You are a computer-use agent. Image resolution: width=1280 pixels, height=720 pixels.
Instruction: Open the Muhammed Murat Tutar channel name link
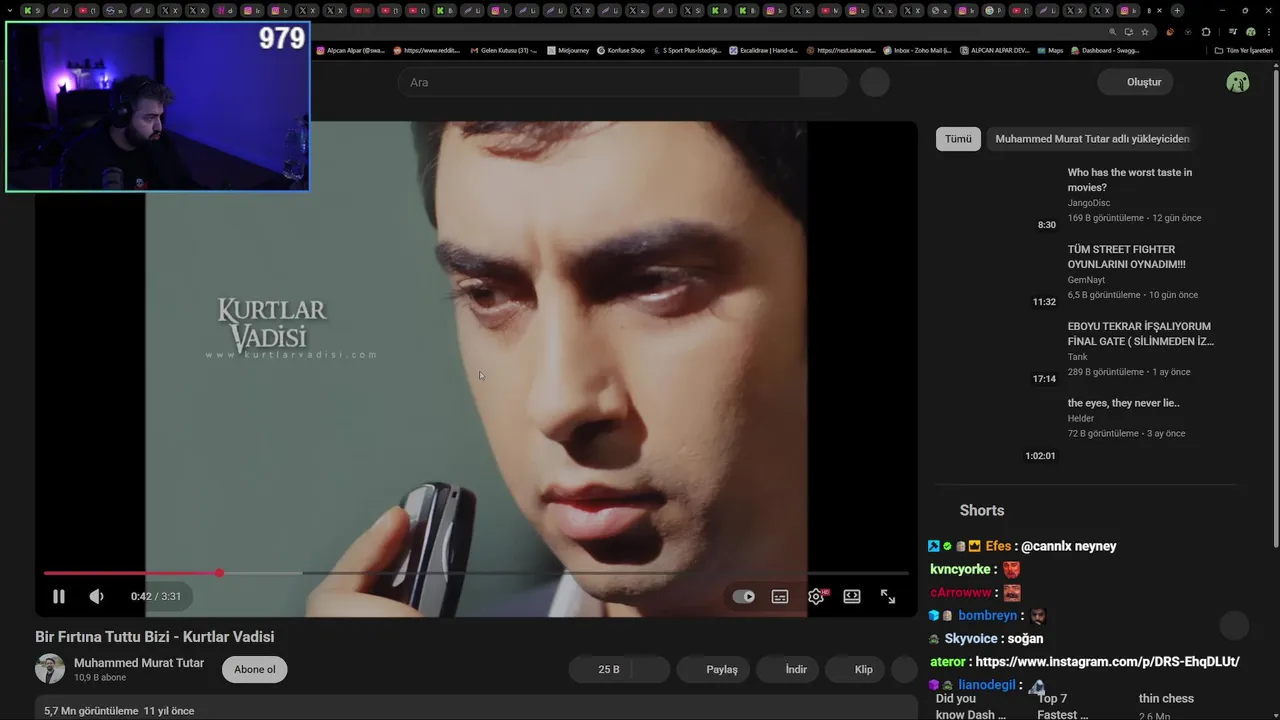click(139, 663)
